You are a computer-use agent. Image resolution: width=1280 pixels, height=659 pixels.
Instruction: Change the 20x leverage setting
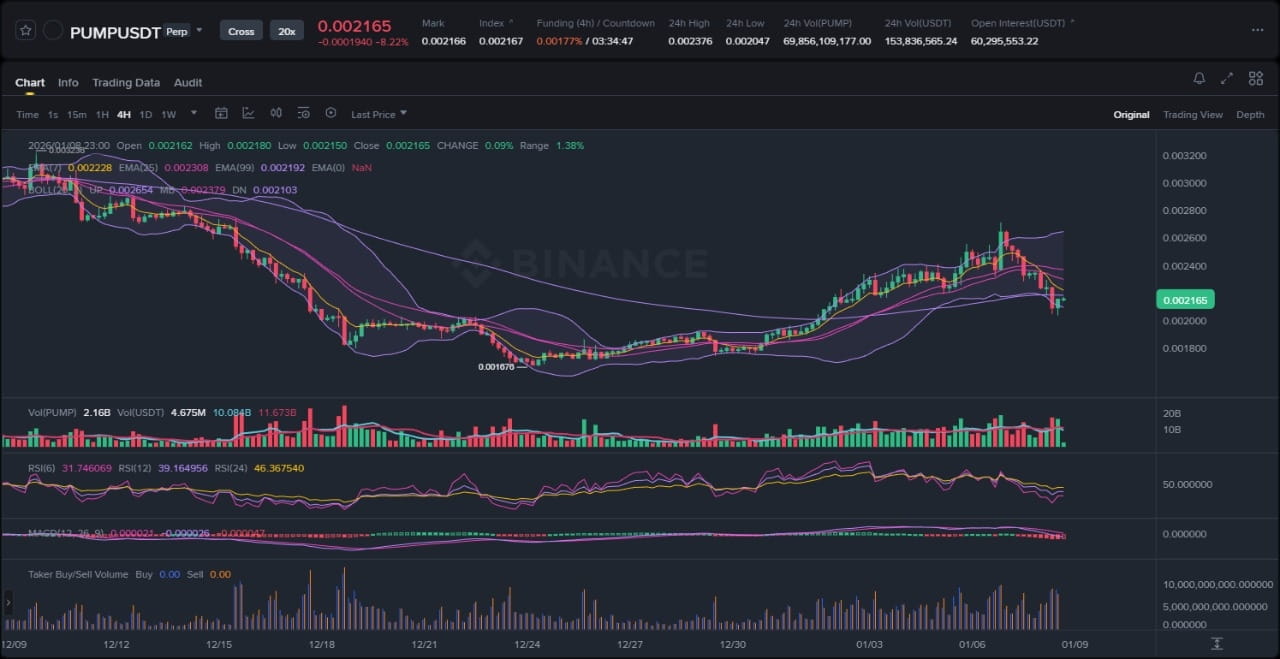click(x=287, y=31)
